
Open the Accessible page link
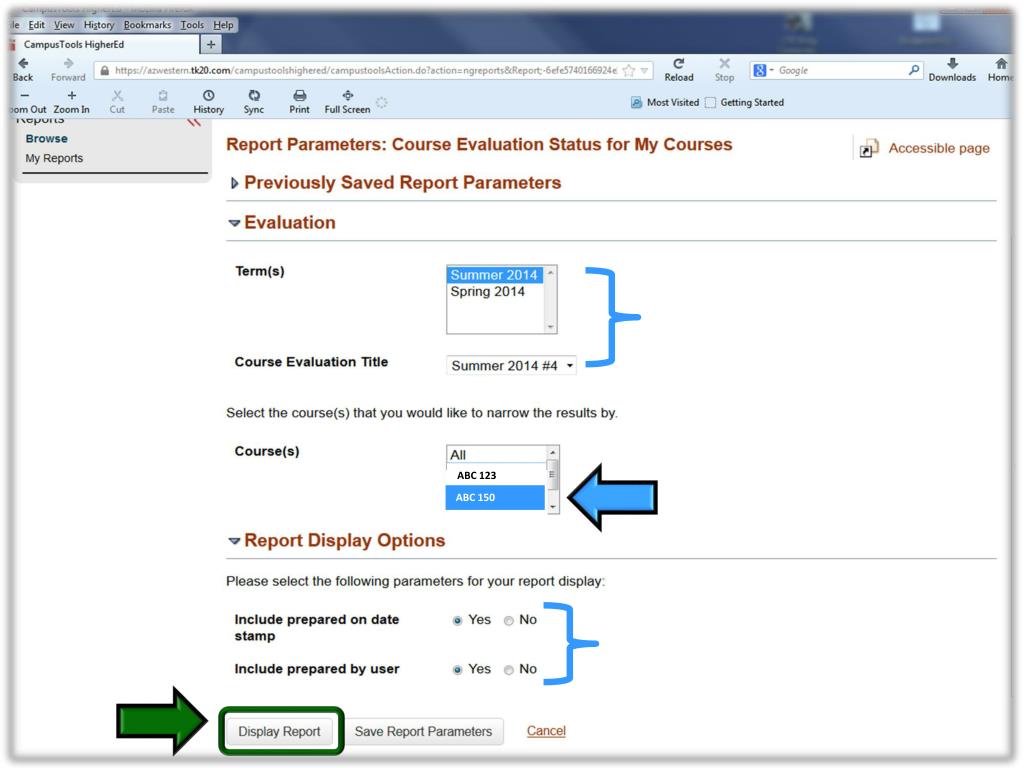[x=938, y=148]
